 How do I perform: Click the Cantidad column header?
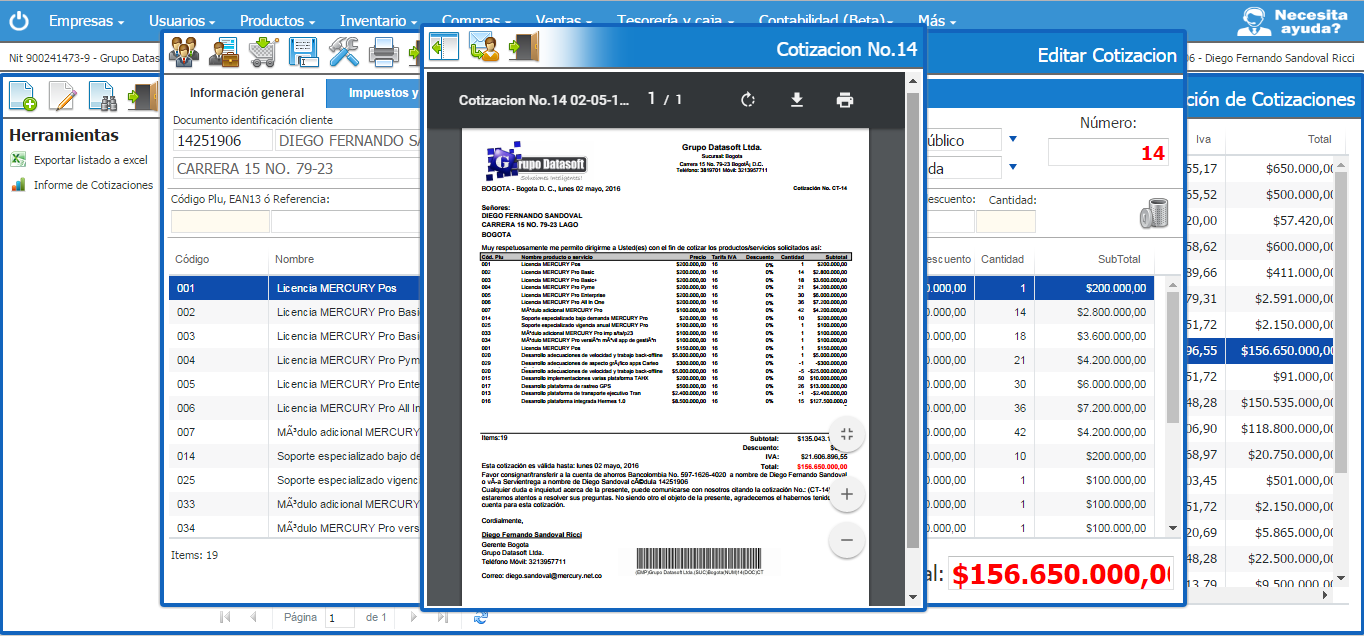[1002, 259]
